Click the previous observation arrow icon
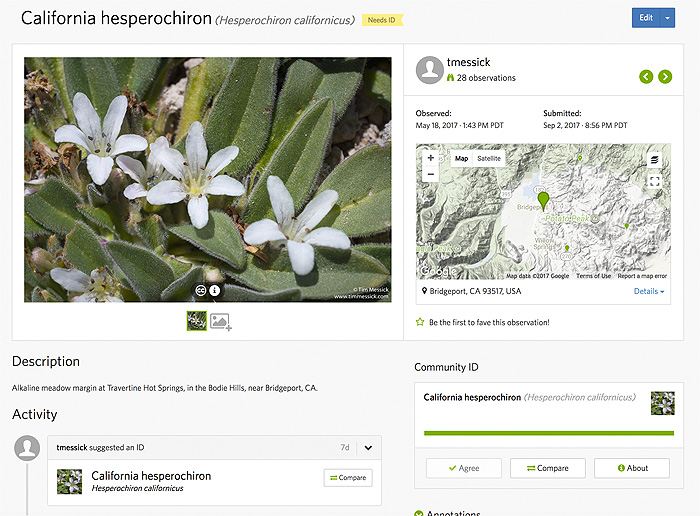This screenshot has width=700, height=516. coord(646,77)
